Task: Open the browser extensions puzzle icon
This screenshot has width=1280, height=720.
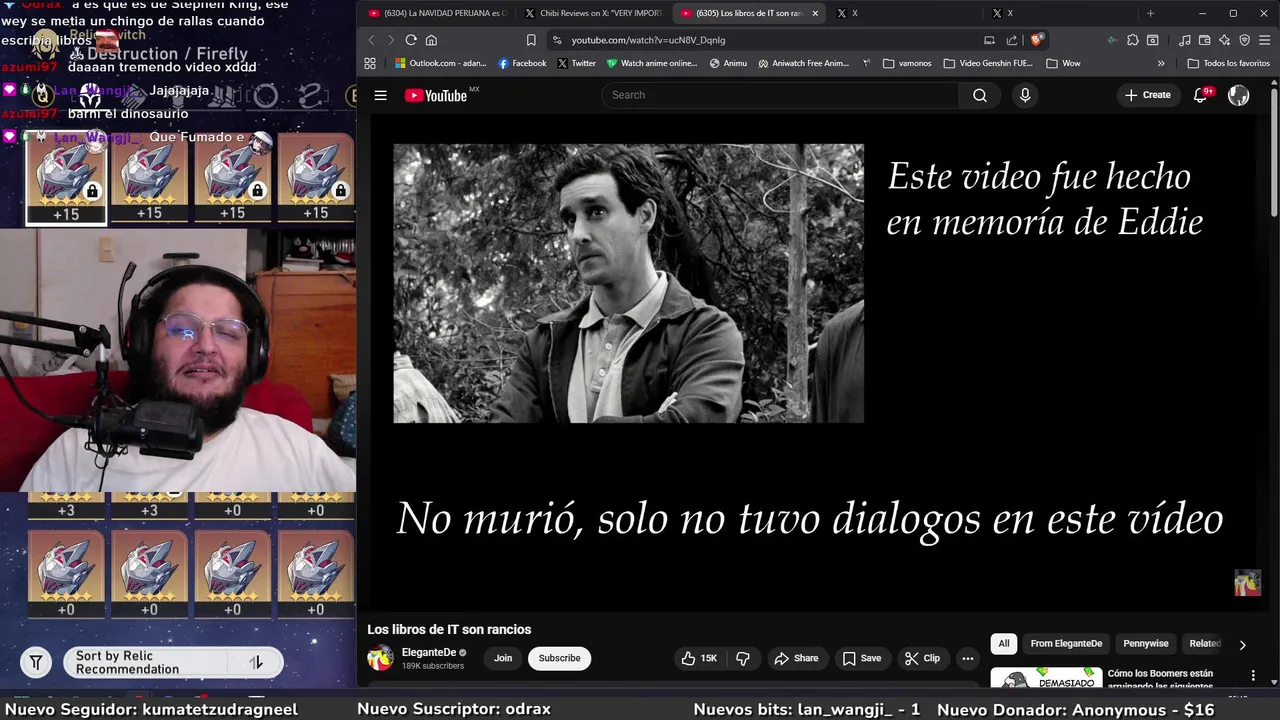Action: [x=1132, y=40]
